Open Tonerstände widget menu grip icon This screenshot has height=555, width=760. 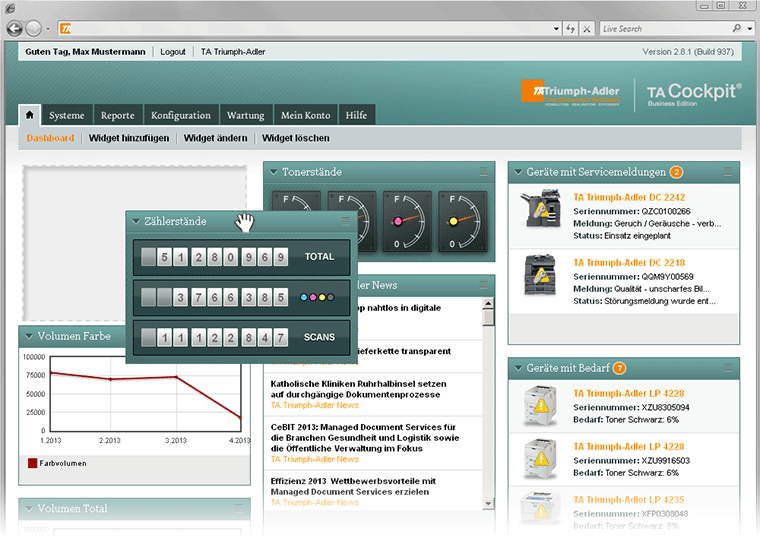point(483,172)
